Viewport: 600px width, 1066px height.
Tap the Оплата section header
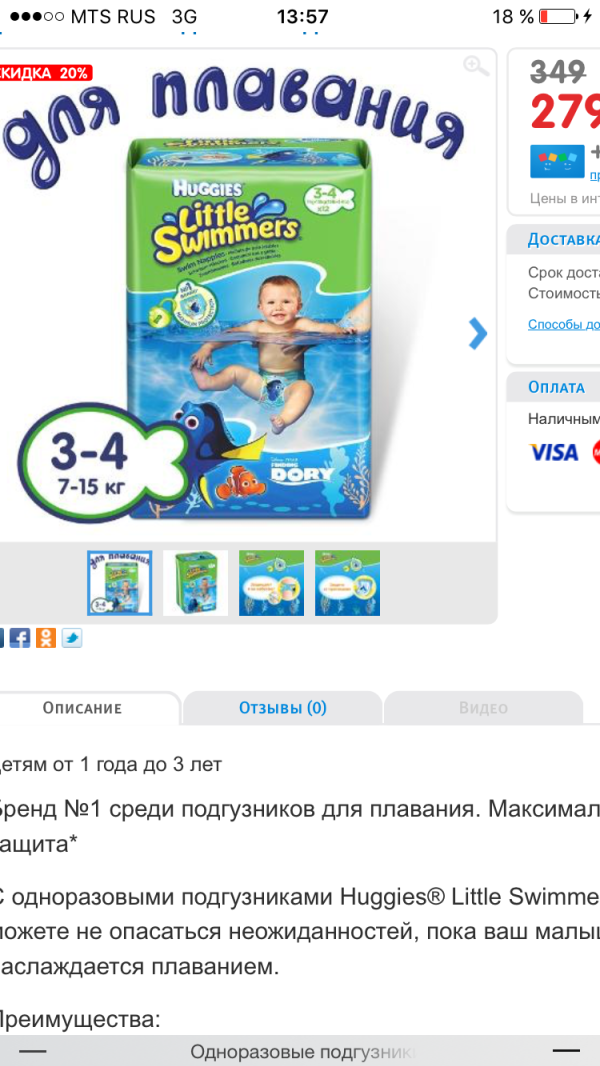pyautogui.click(x=554, y=388)
